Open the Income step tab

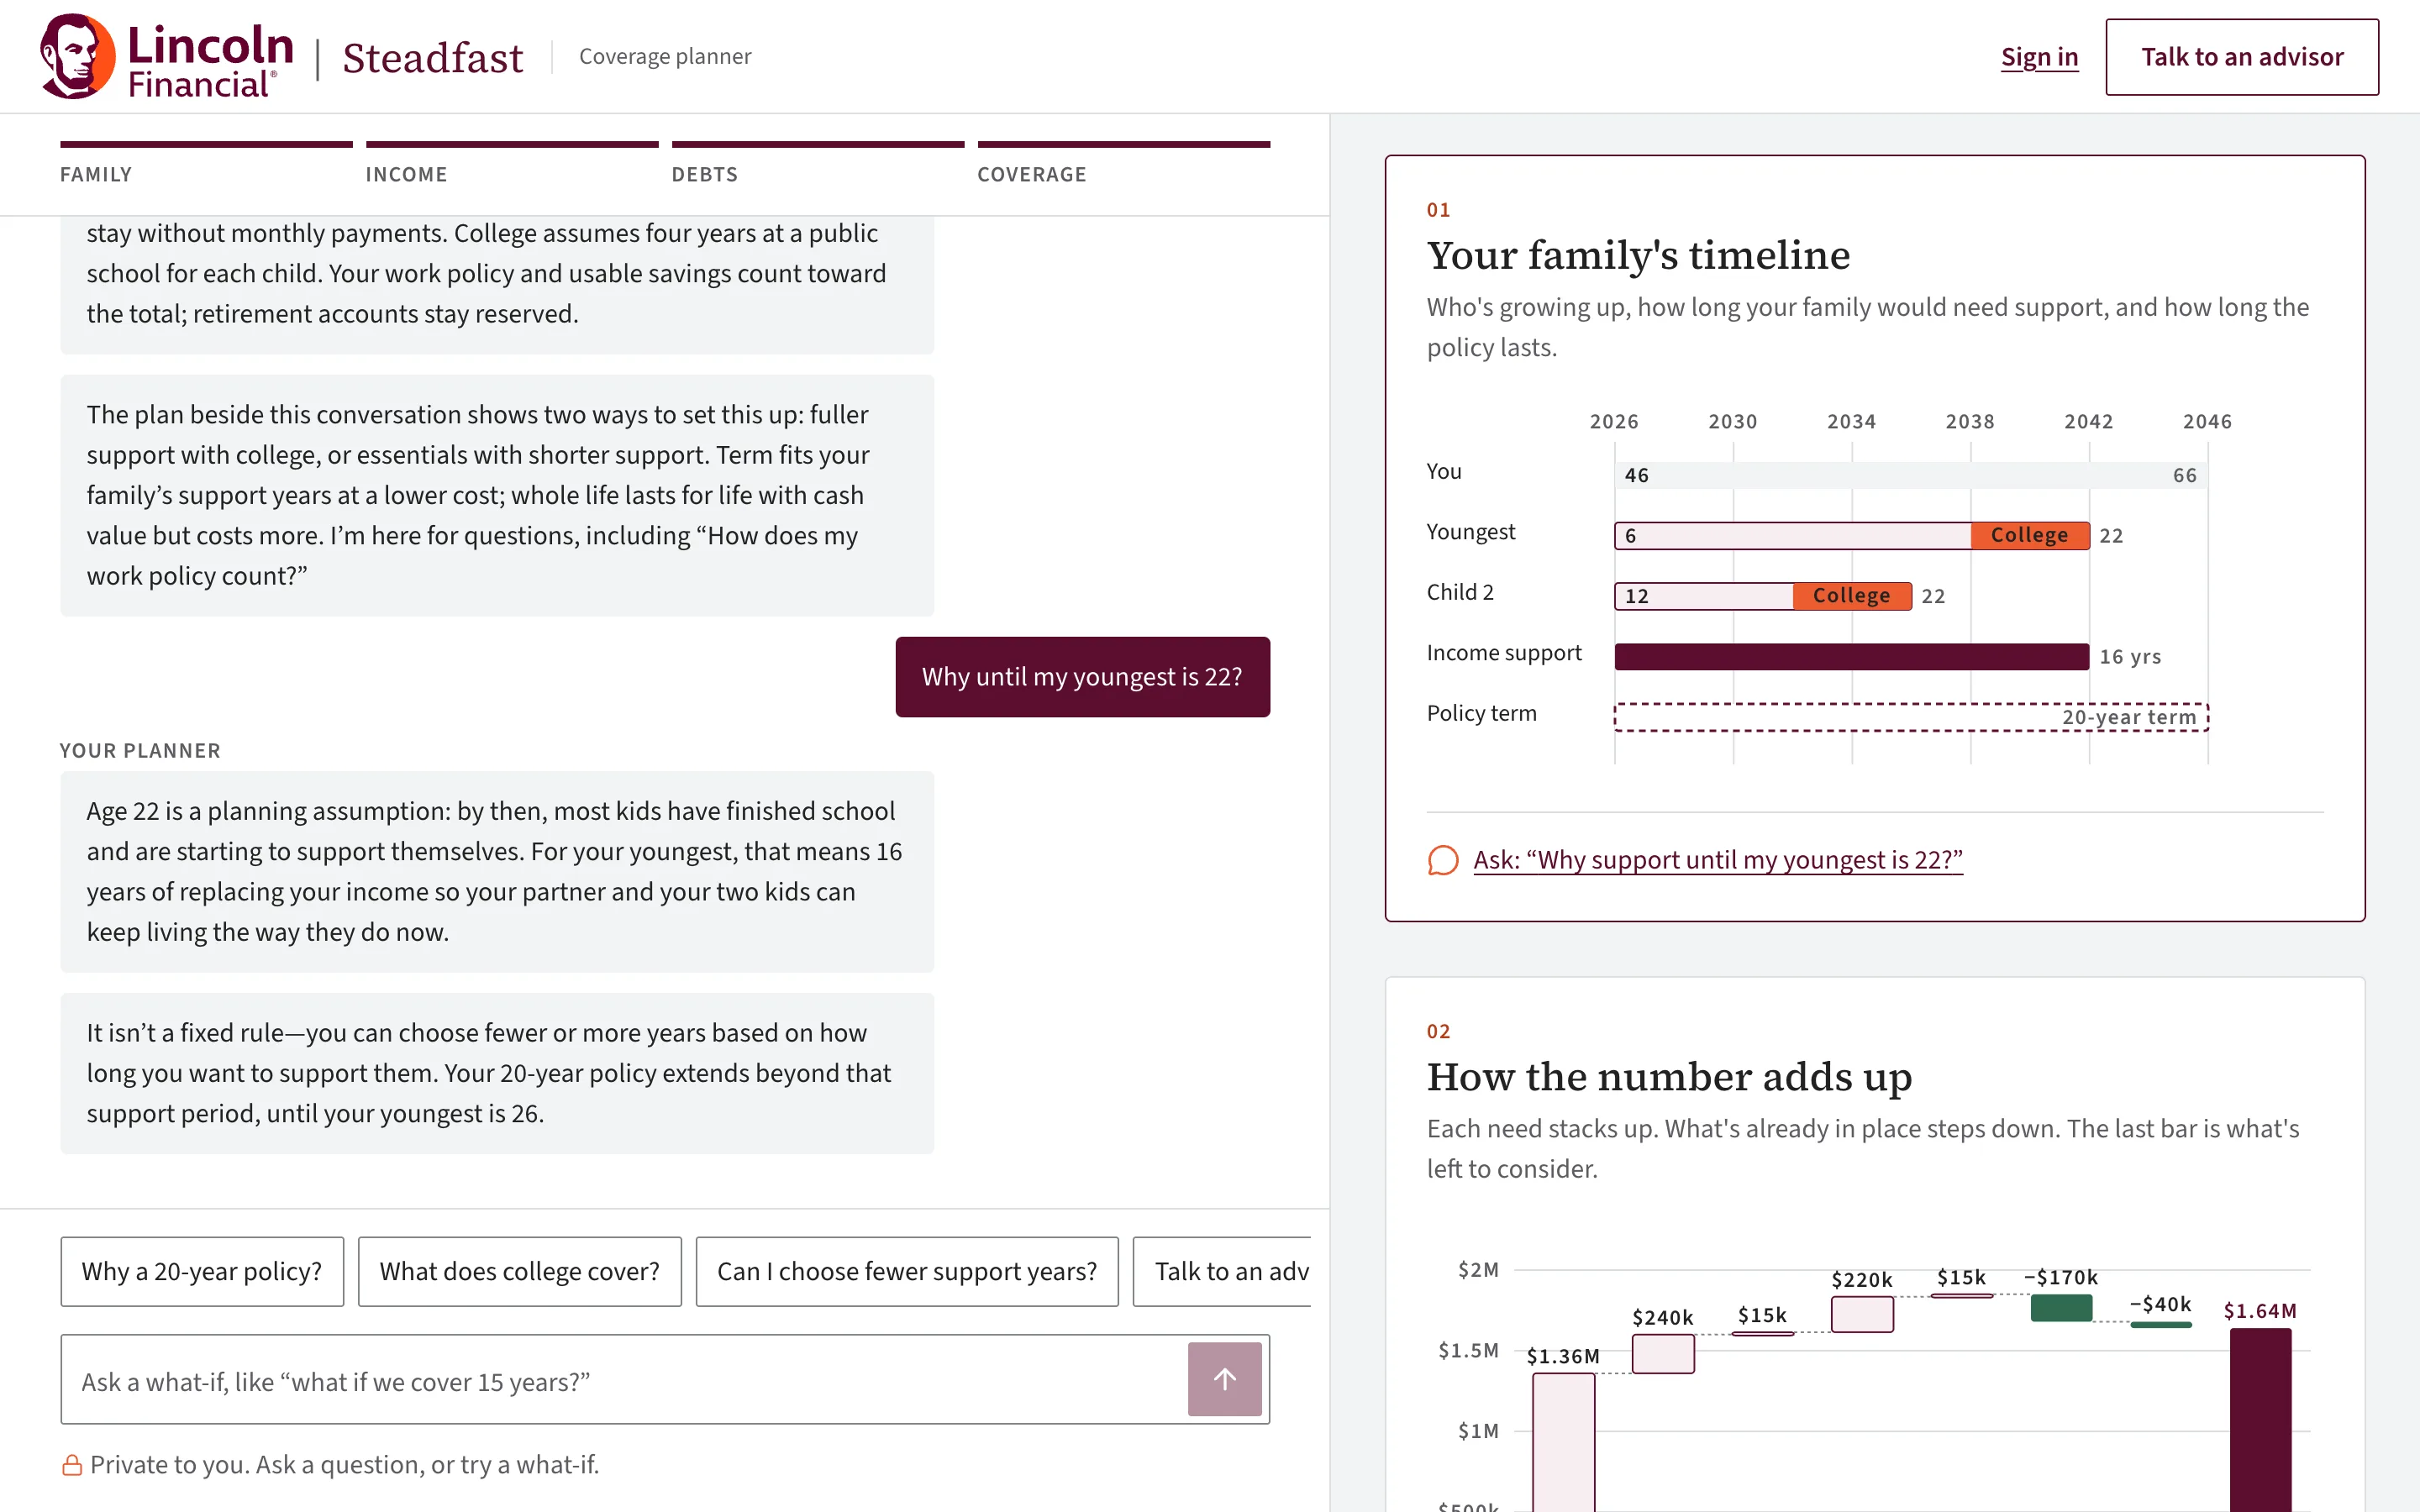tap(512, 164)
